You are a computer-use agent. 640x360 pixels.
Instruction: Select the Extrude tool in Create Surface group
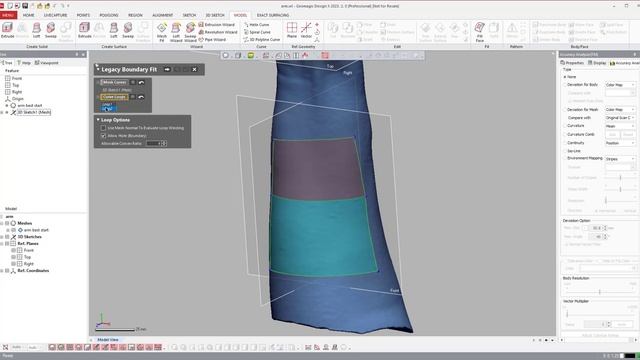point(84,31)
